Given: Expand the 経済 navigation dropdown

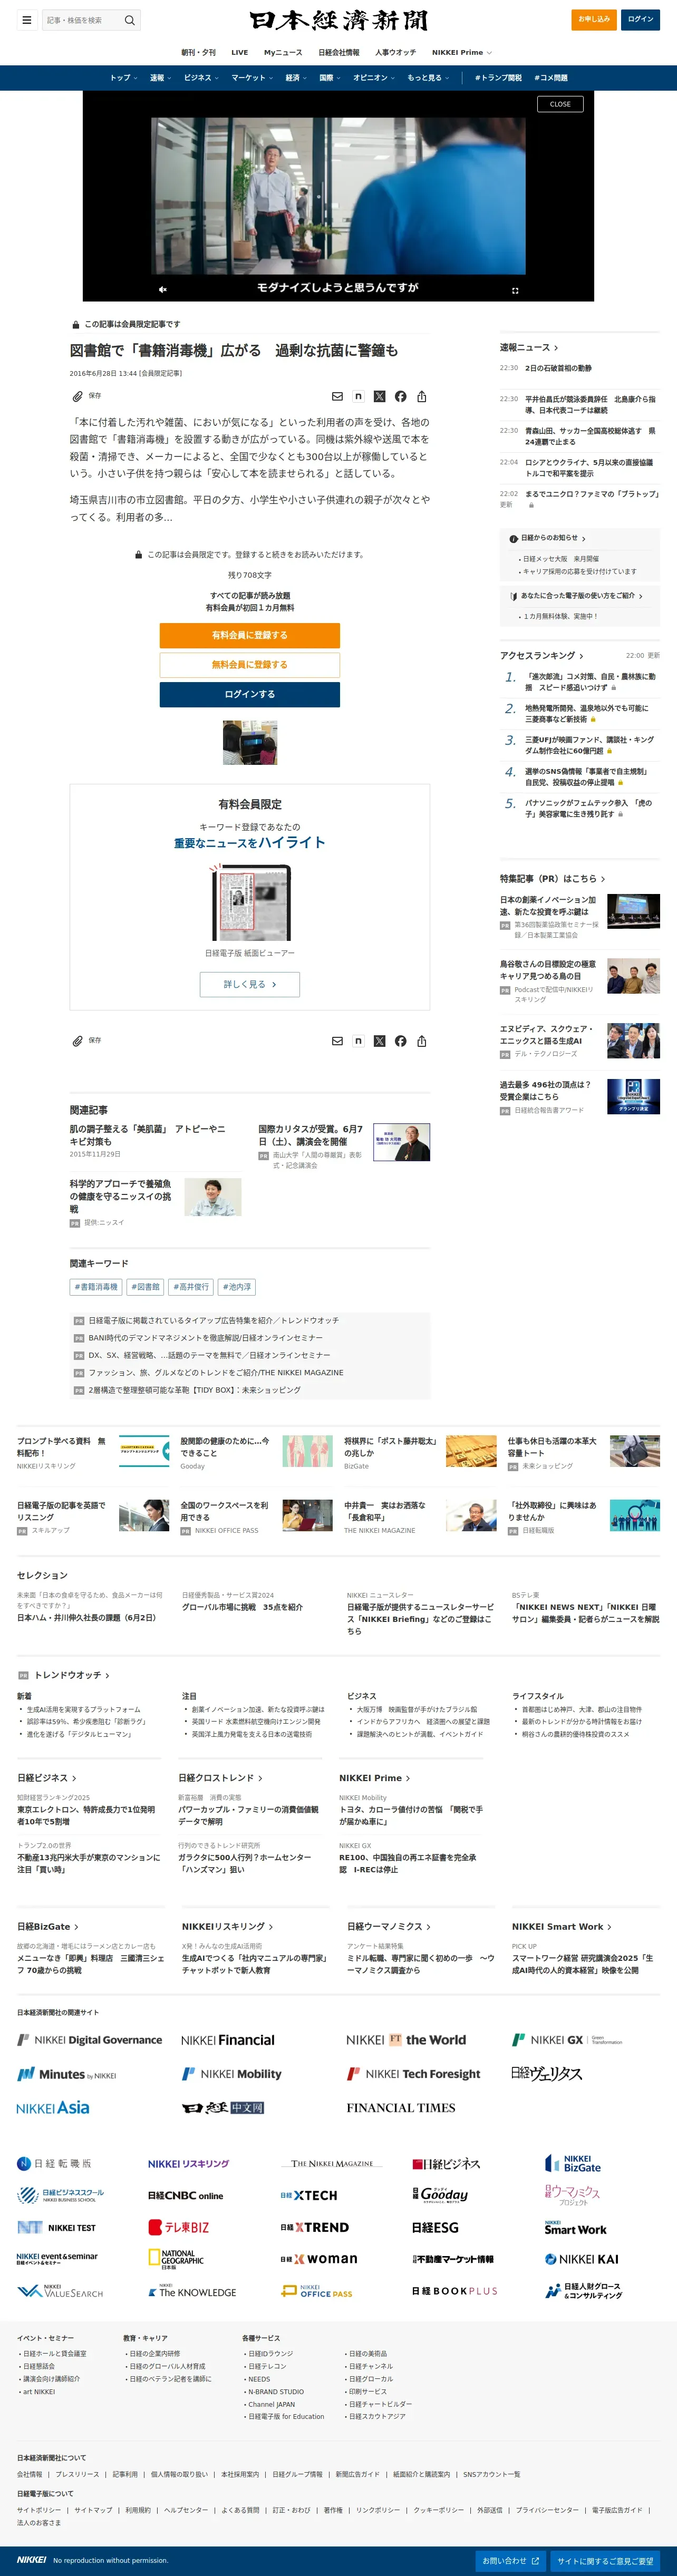Looking at the screenshot, I should [x=296, y=78].
